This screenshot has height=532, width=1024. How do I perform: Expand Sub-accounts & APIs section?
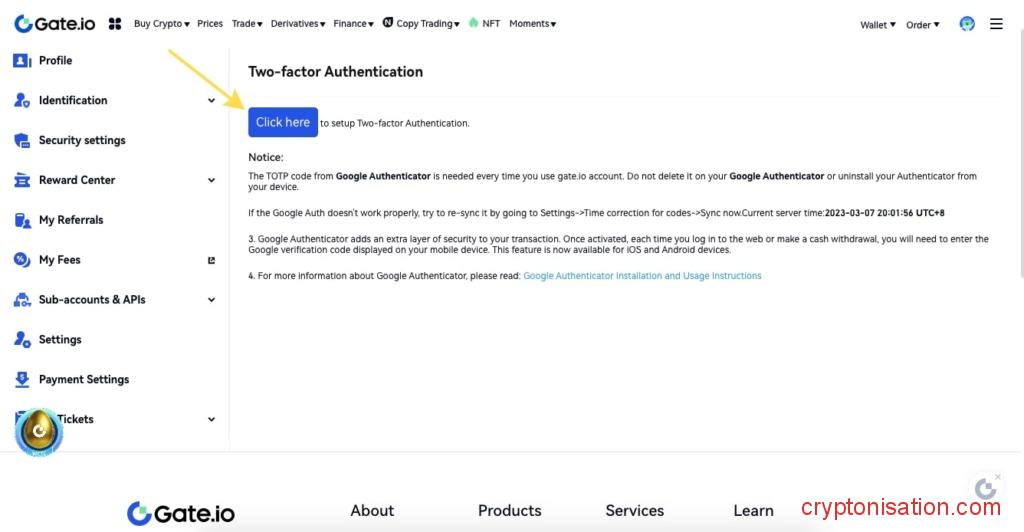pos(211,300)
